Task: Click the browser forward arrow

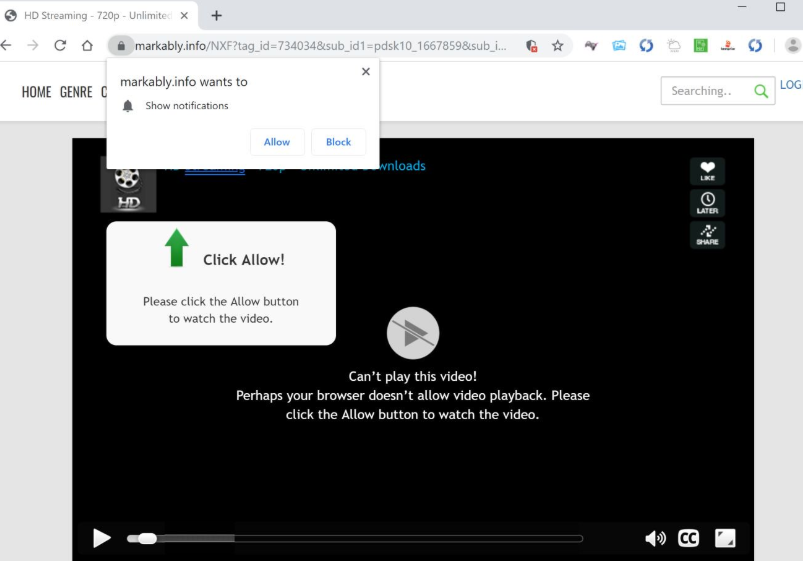Action: pyautogui.click(x=33, y=46)
